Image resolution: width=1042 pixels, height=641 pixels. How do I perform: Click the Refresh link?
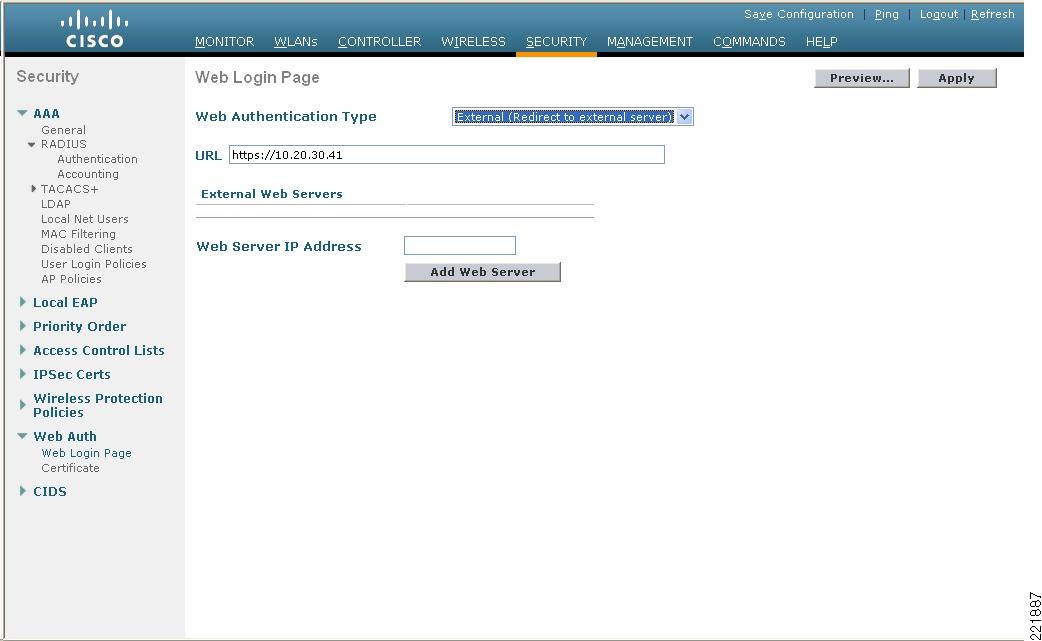pyautogui.click(x=992, y=14)
